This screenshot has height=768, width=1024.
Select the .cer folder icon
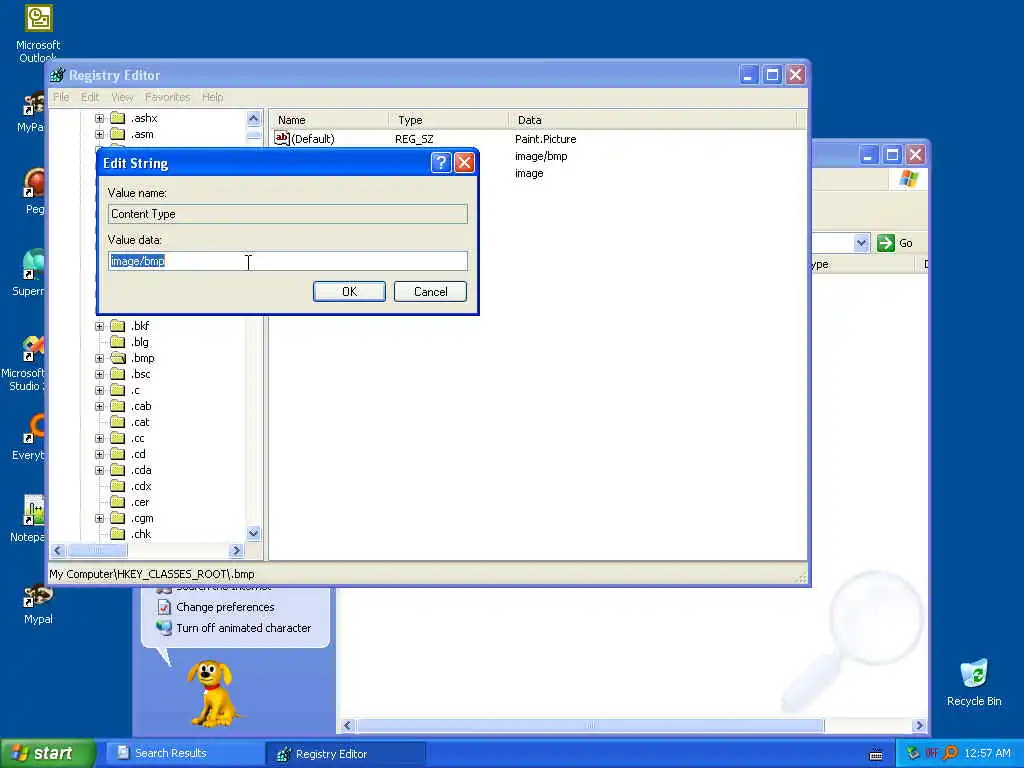(118, 502)
